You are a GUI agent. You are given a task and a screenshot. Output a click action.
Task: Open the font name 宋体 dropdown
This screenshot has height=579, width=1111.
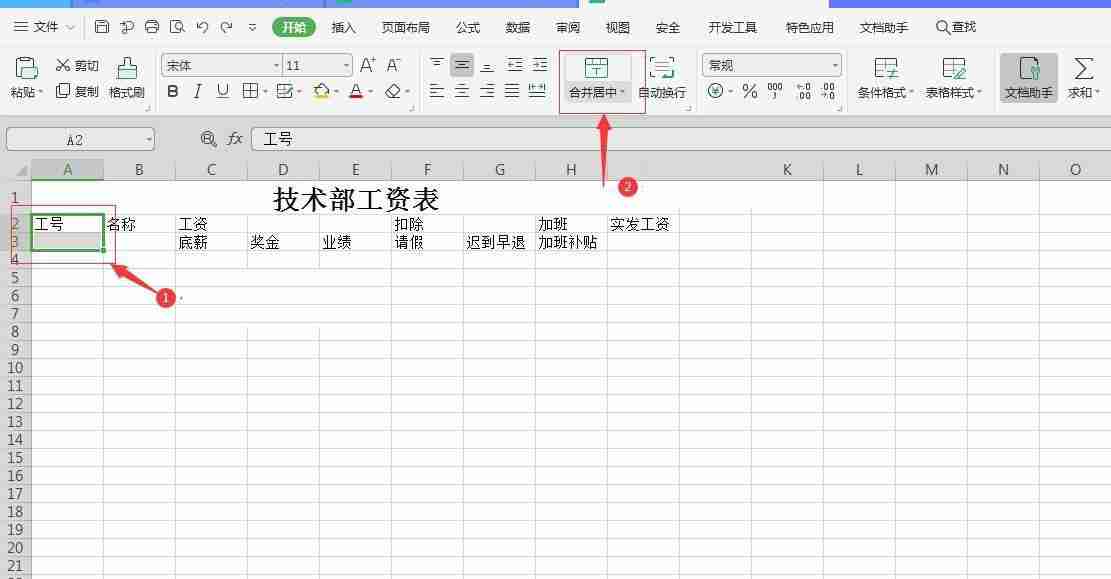click(x=276, y=65)
